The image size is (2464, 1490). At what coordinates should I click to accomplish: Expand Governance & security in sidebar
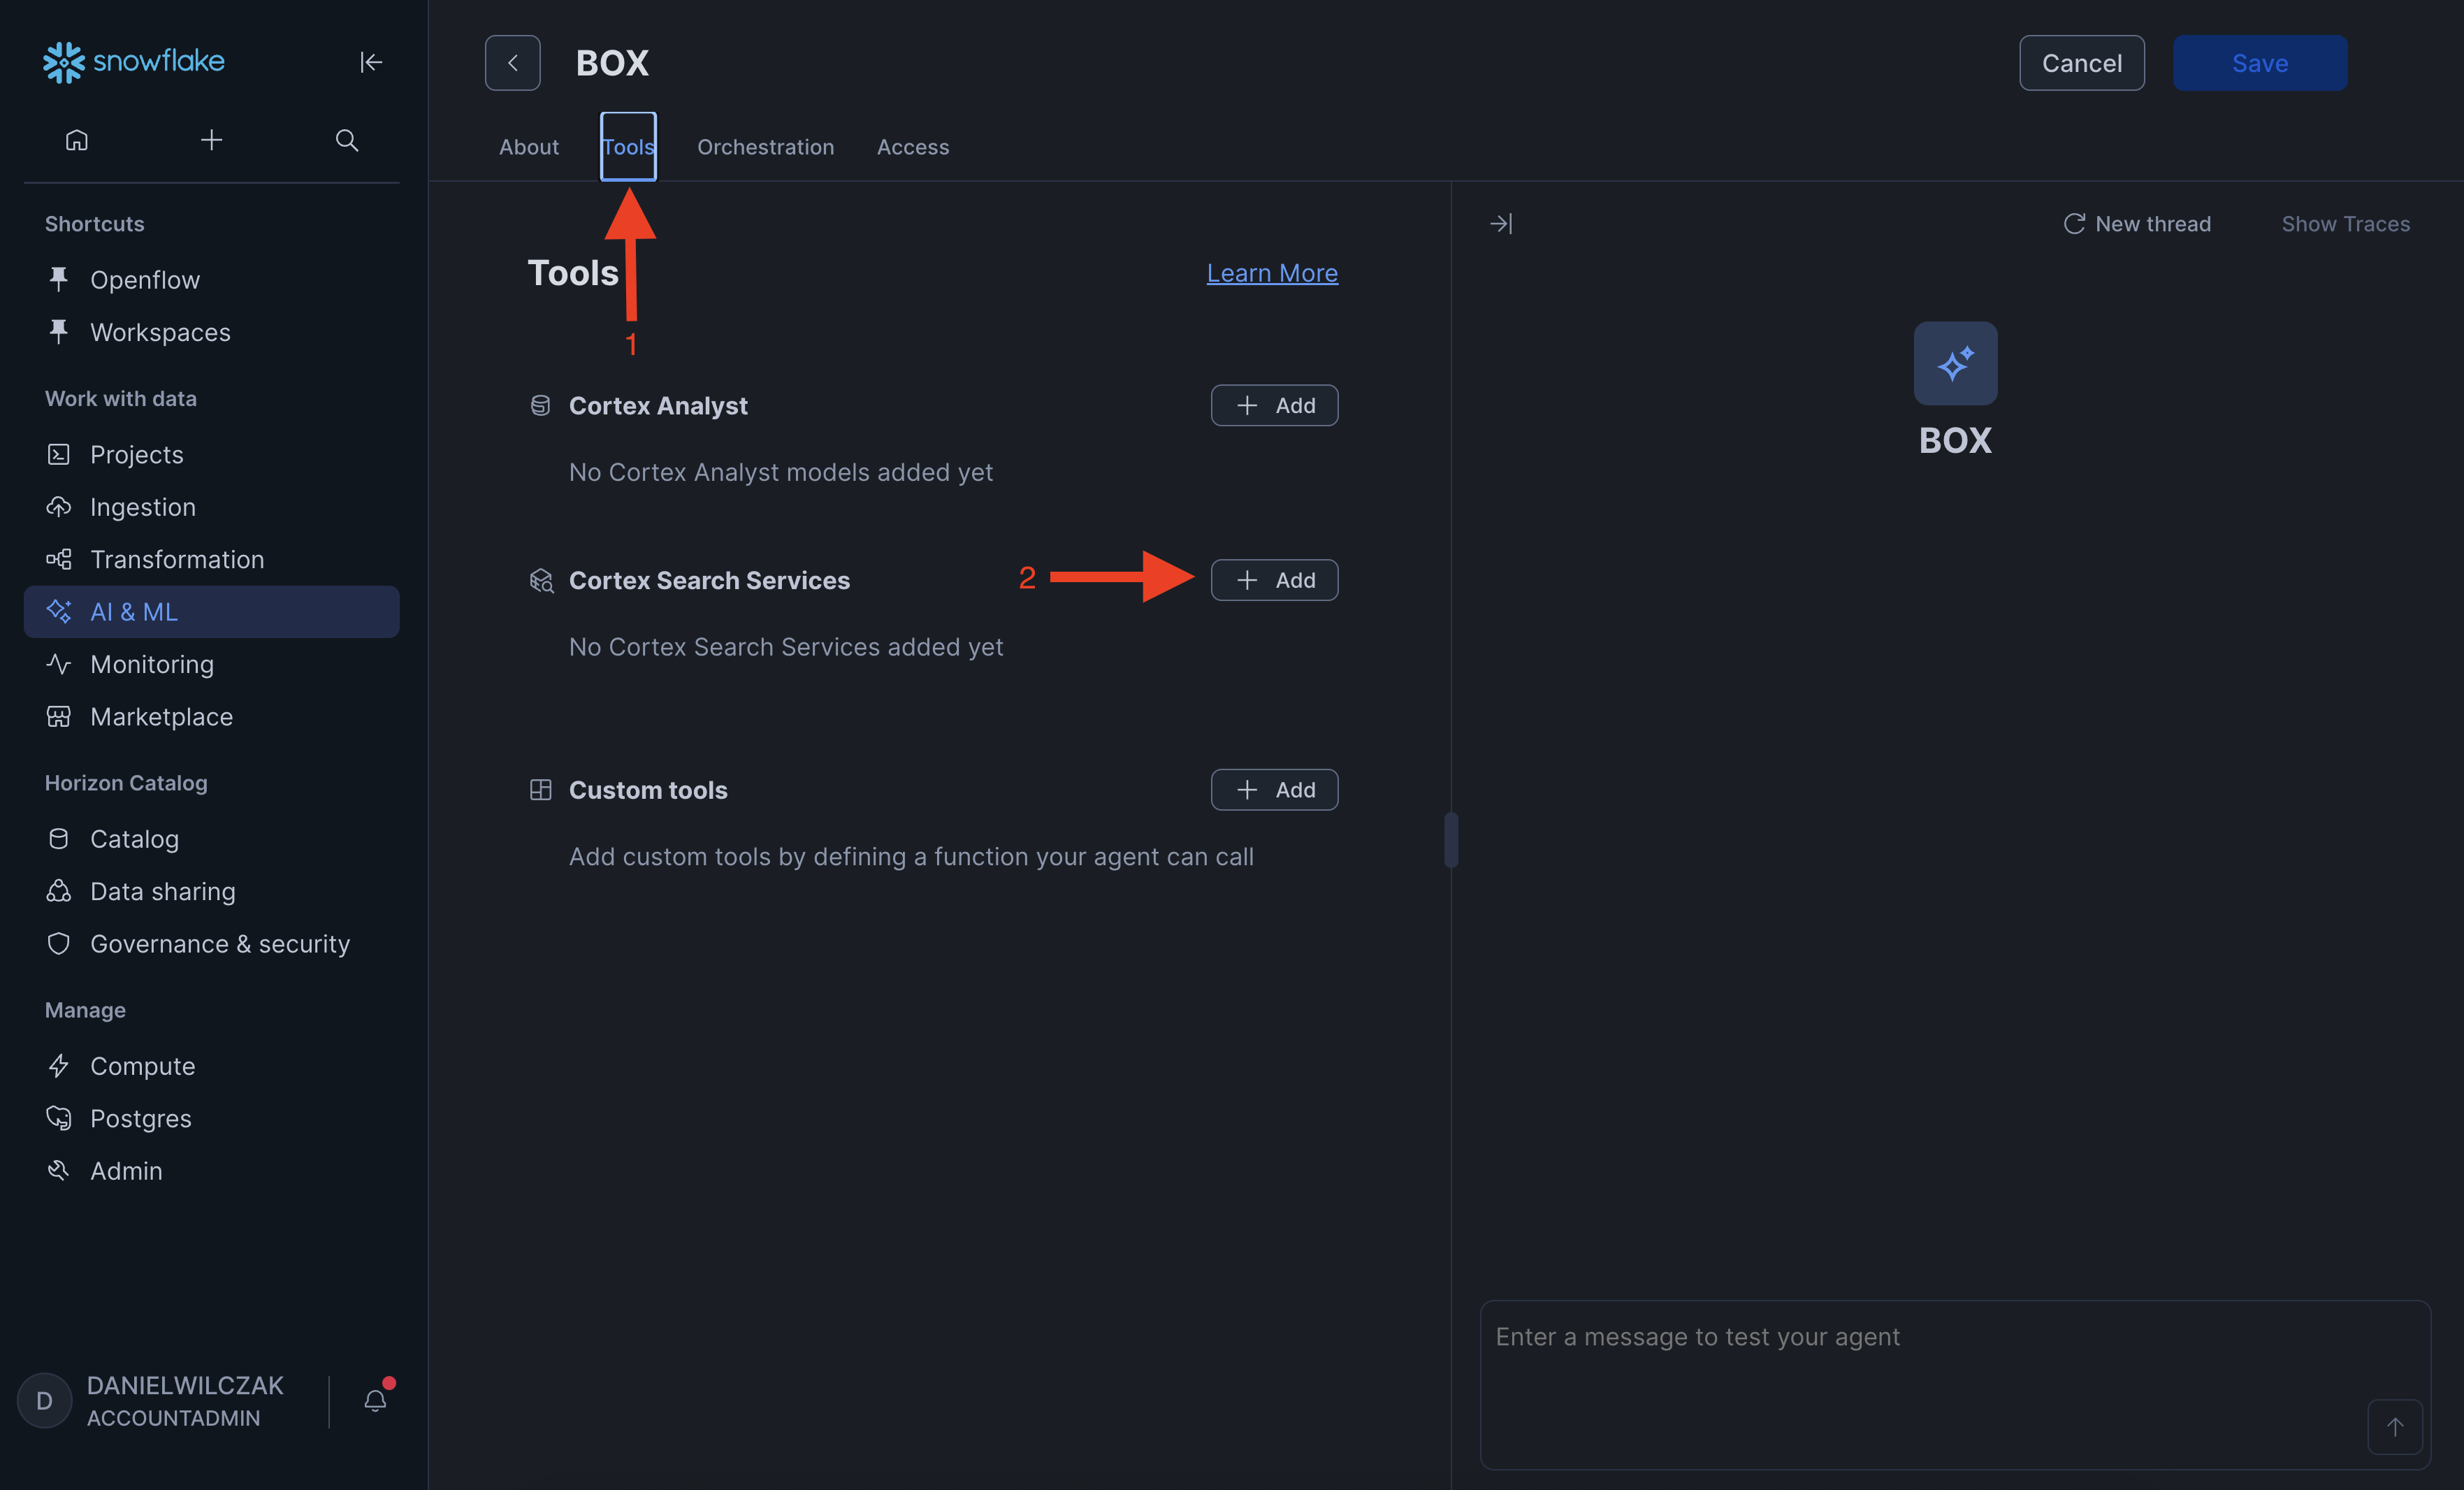219,944
